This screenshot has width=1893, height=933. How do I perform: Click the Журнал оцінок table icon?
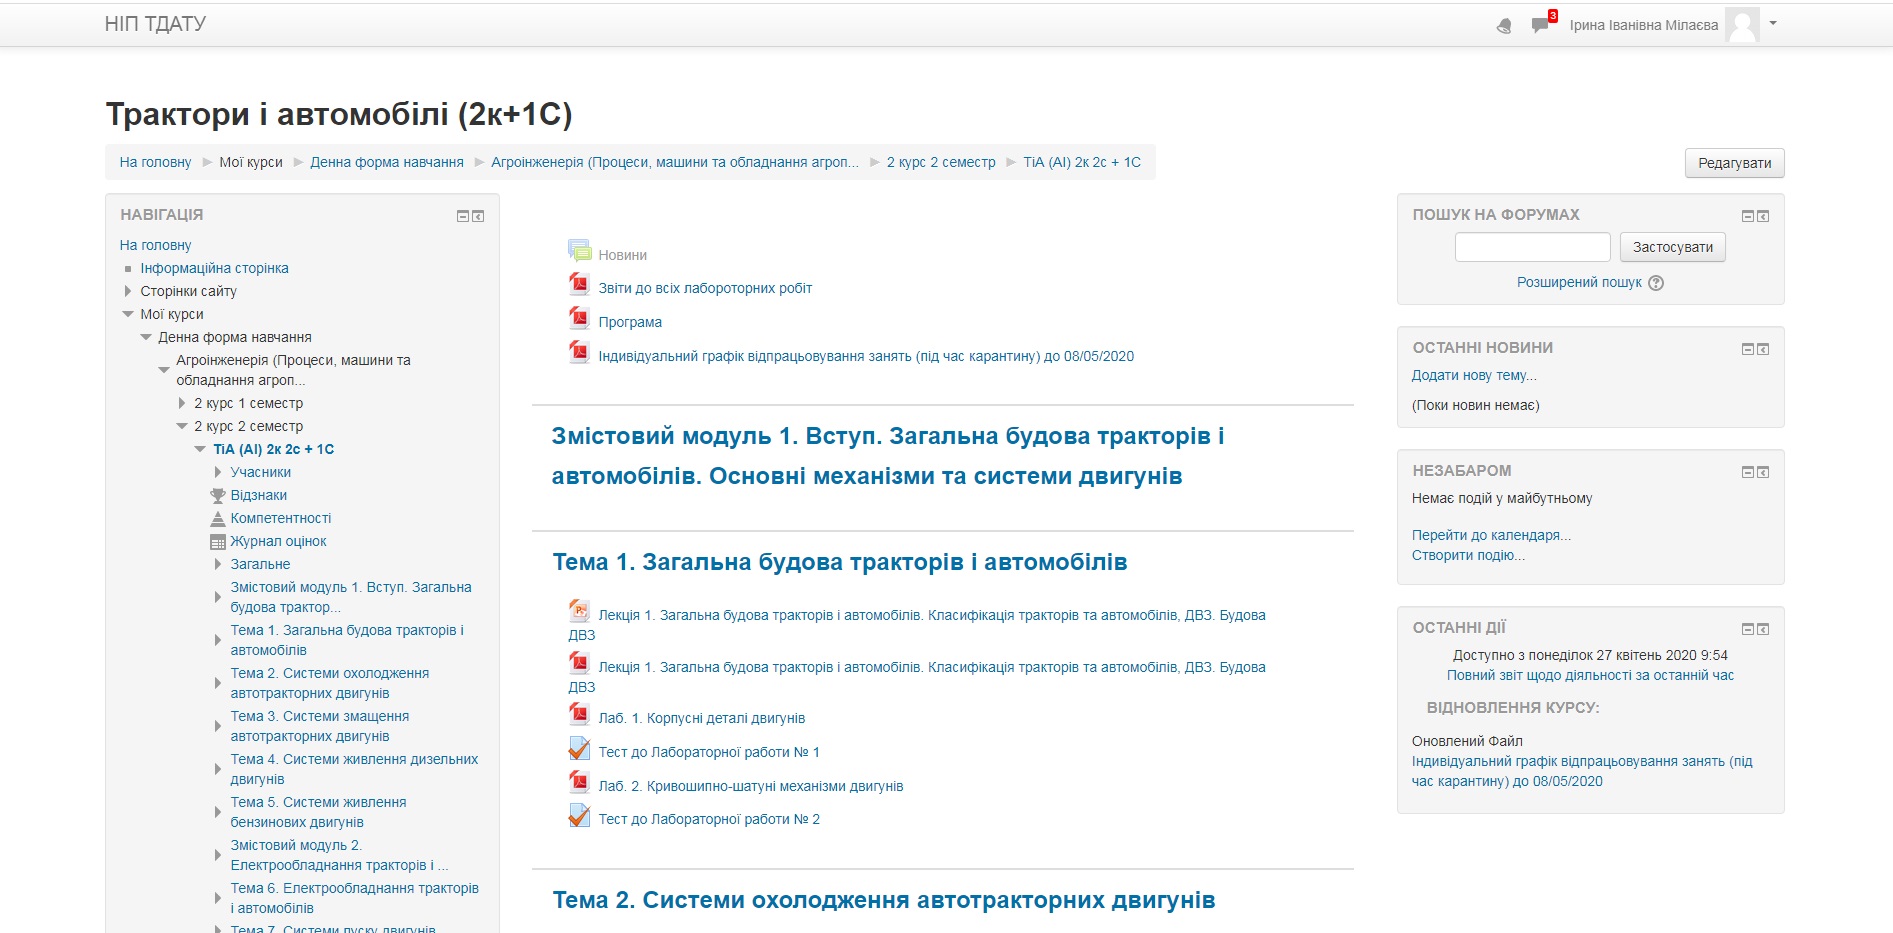(217, 542)
